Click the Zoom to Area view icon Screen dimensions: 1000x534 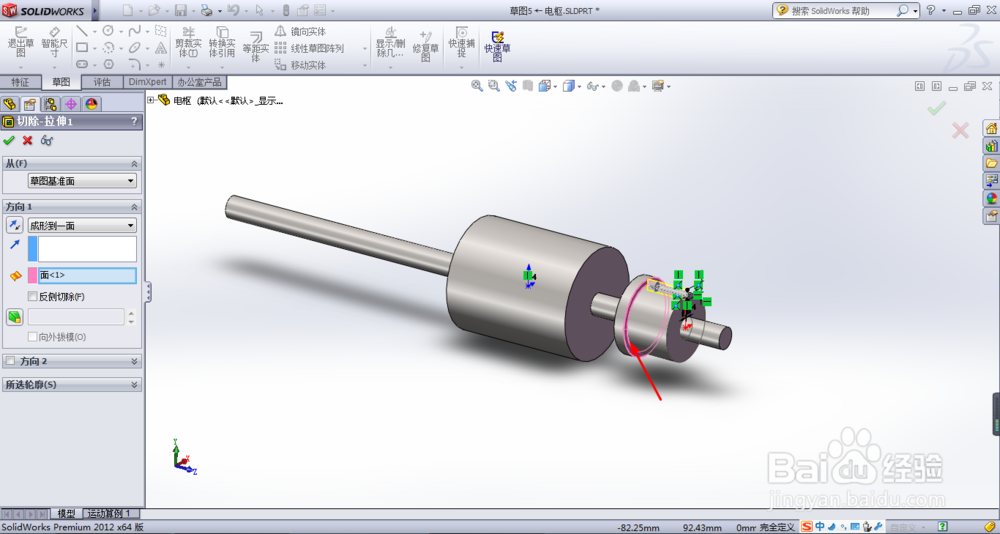[494, 85]
